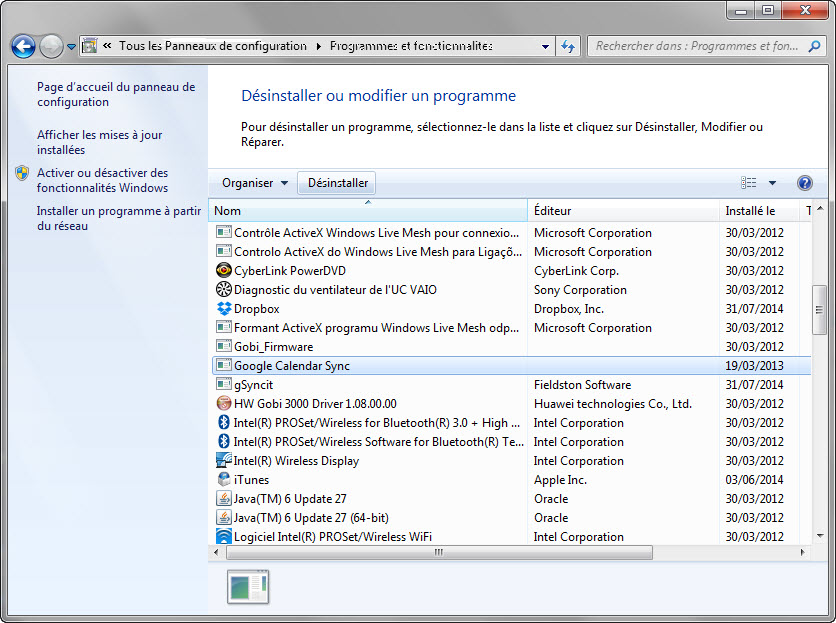Screen dimensions: 836x623
Task: Click the forward navigation arrow
Action: coord(52,46)
